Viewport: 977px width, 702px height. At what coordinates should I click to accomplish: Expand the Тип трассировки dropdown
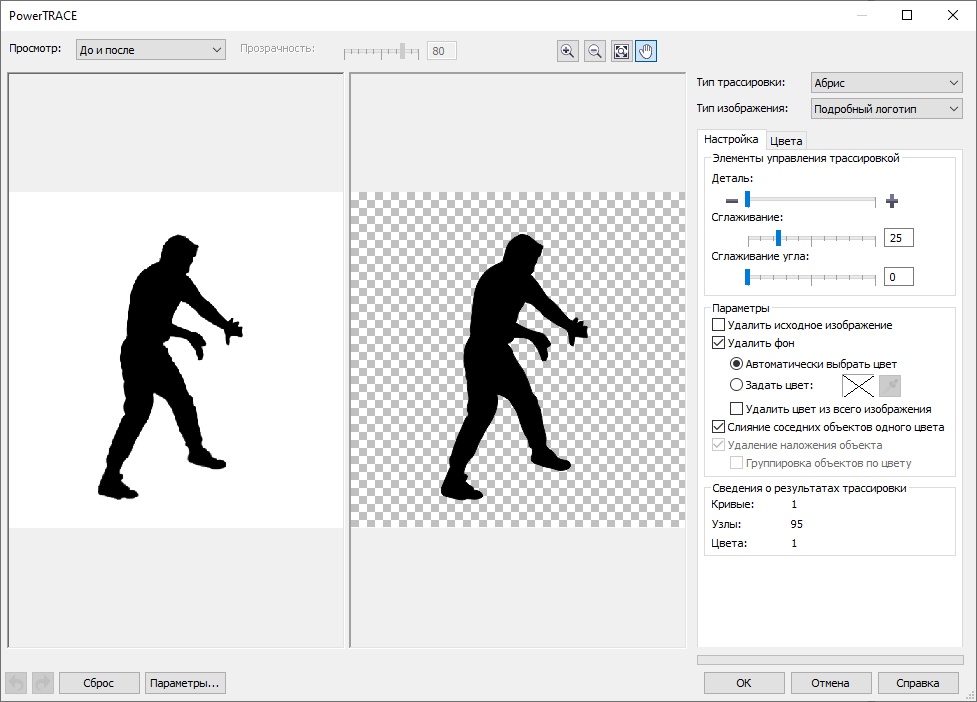tap(885, 83)
